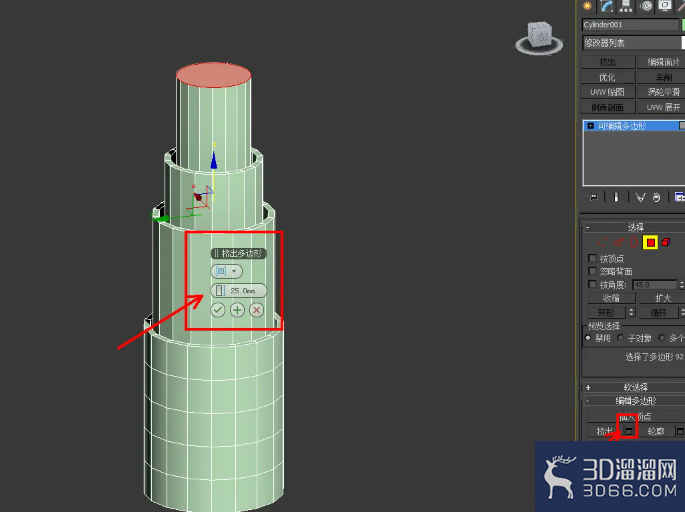Collapse the 选择 rollout header

pos(633,227)
